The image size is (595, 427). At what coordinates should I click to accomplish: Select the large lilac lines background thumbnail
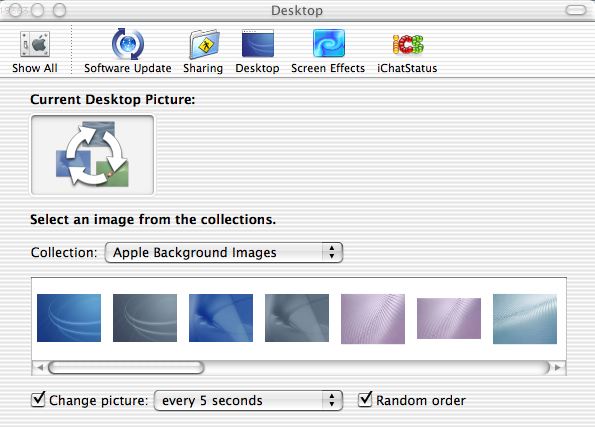pyautogui.click(x=373, y=319)
